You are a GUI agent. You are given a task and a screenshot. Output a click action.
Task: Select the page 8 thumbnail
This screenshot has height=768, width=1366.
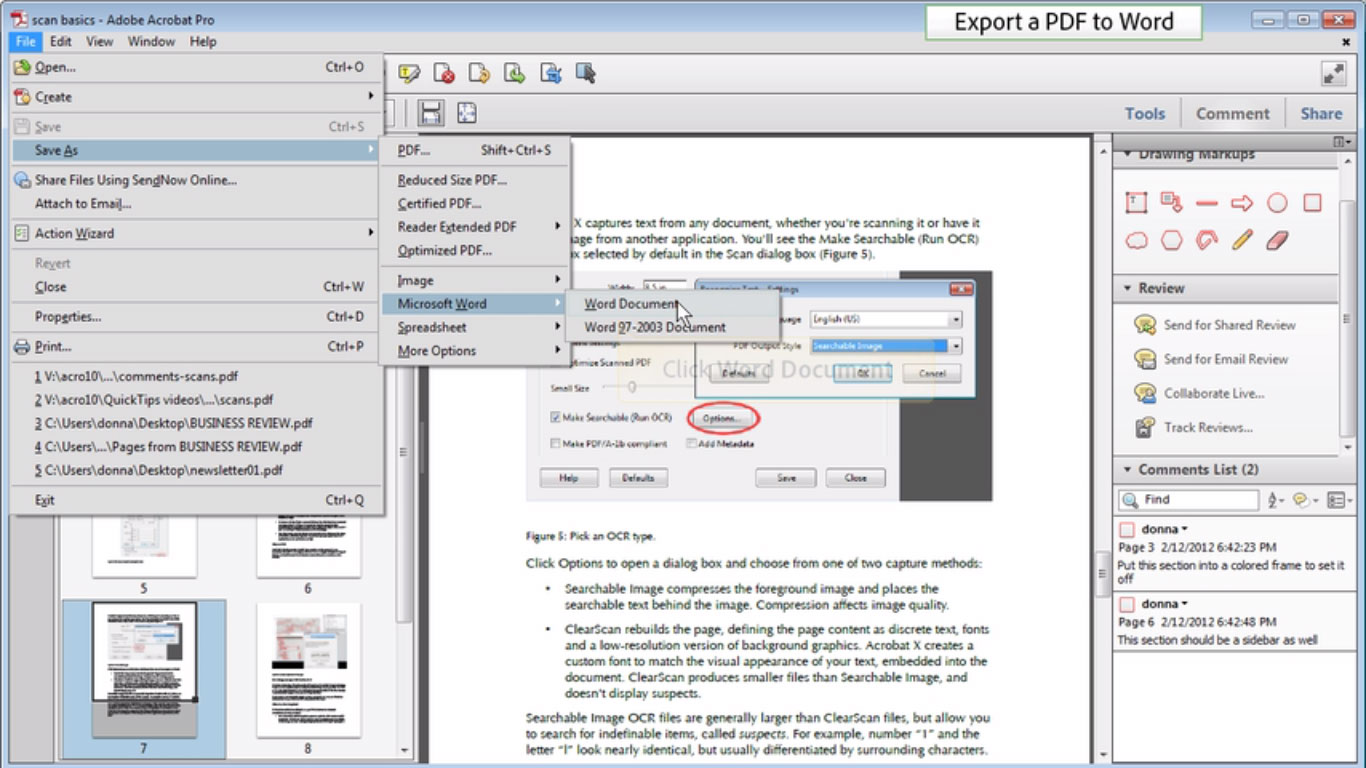point(308,672)
